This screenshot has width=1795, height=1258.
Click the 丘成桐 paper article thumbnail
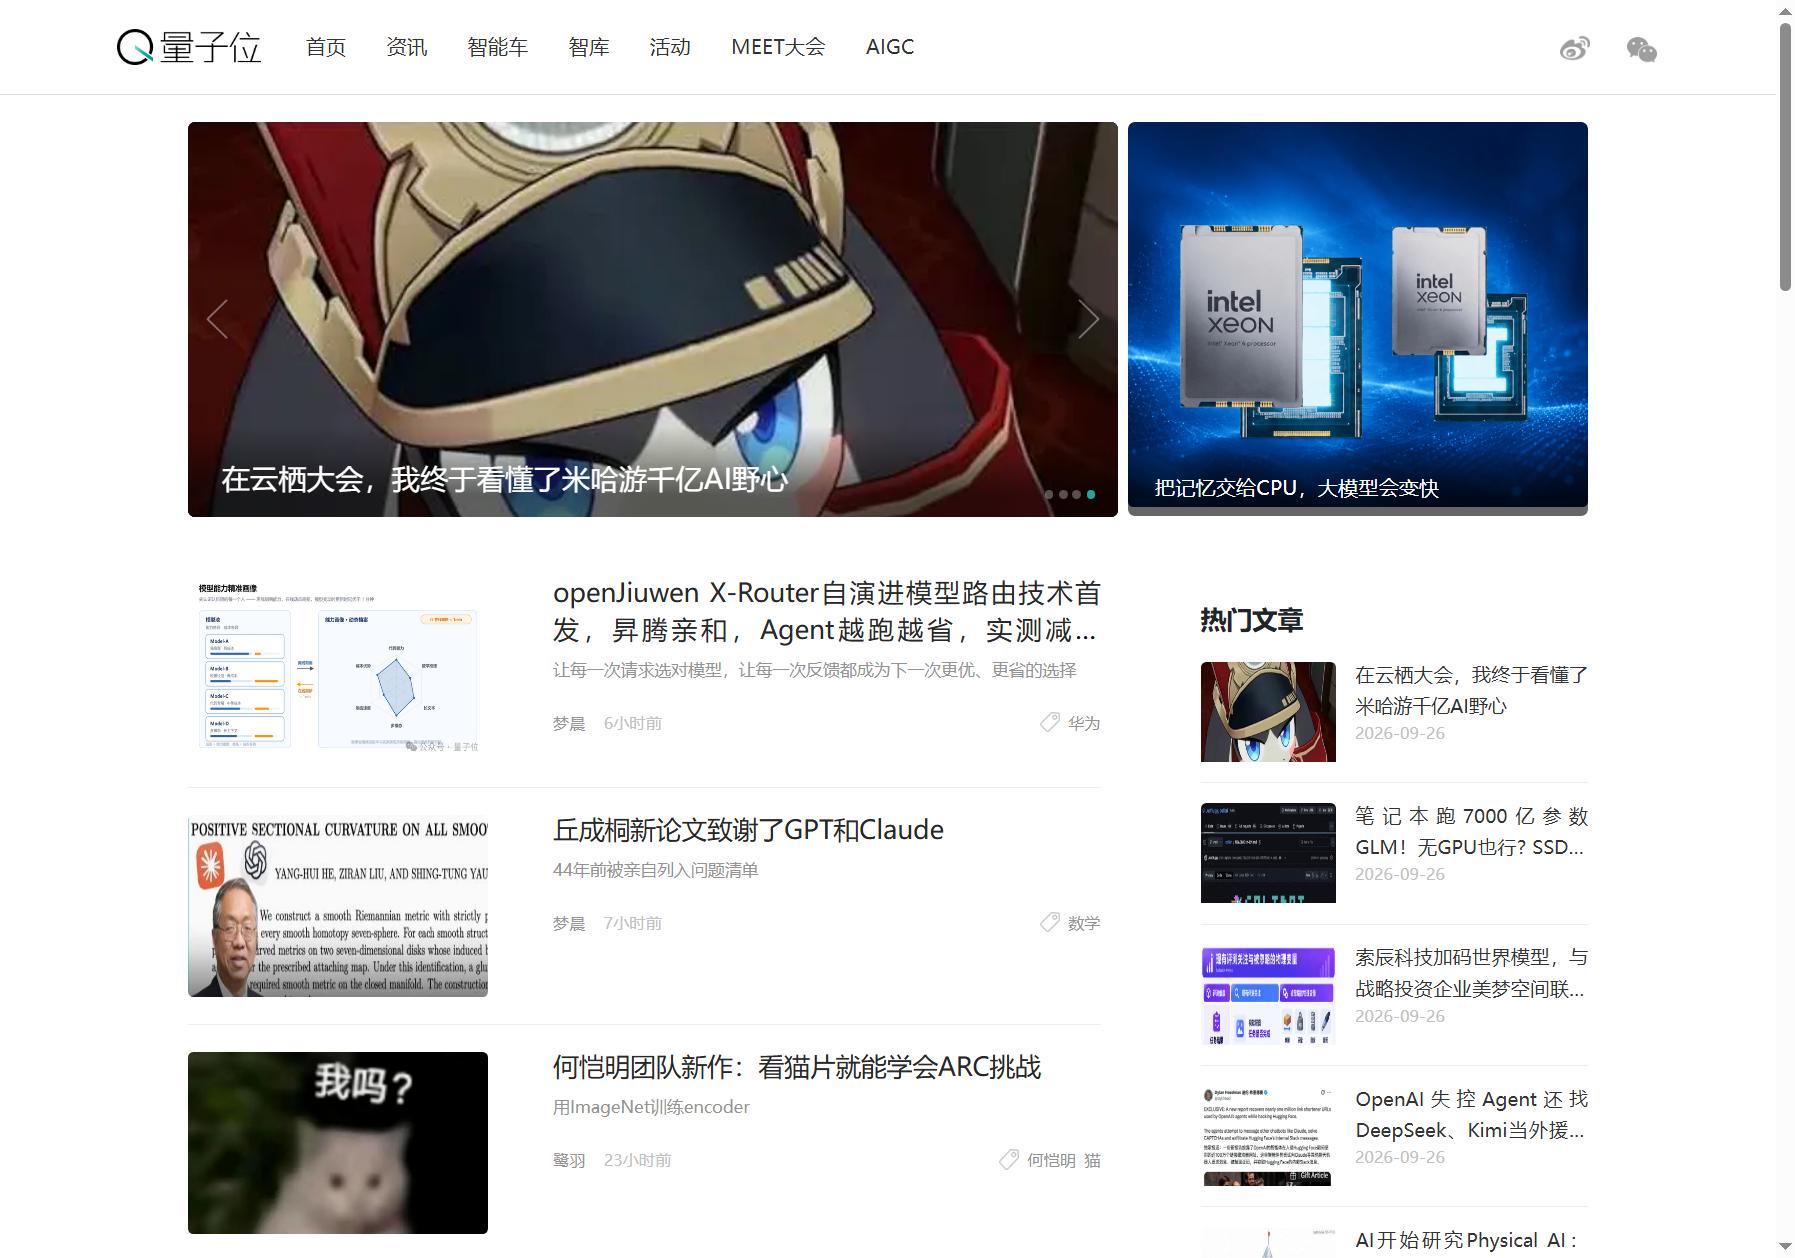click(338, 907)
